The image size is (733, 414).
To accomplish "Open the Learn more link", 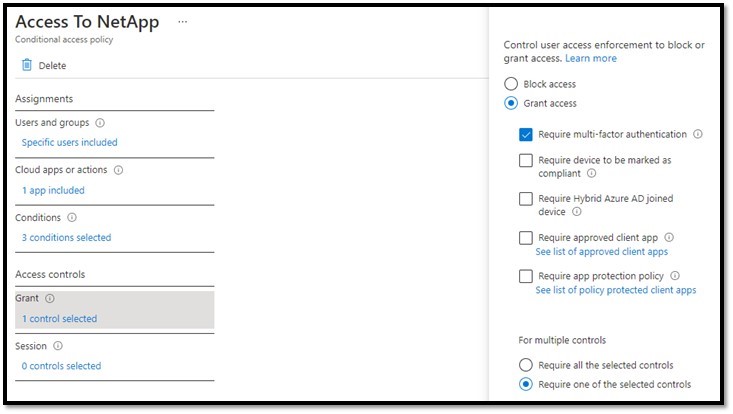I will click(x=590, y=58).
